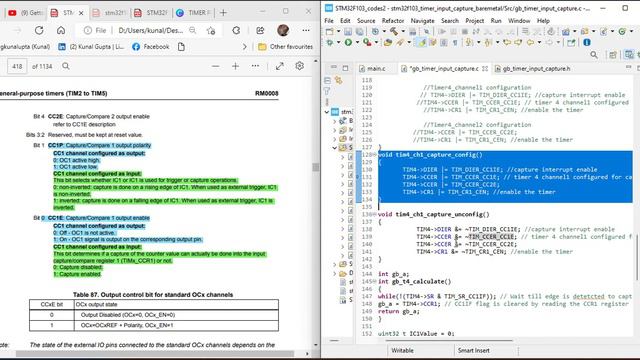
Task: Toggle the C/C++ perspective button
Action: point(629,55)
